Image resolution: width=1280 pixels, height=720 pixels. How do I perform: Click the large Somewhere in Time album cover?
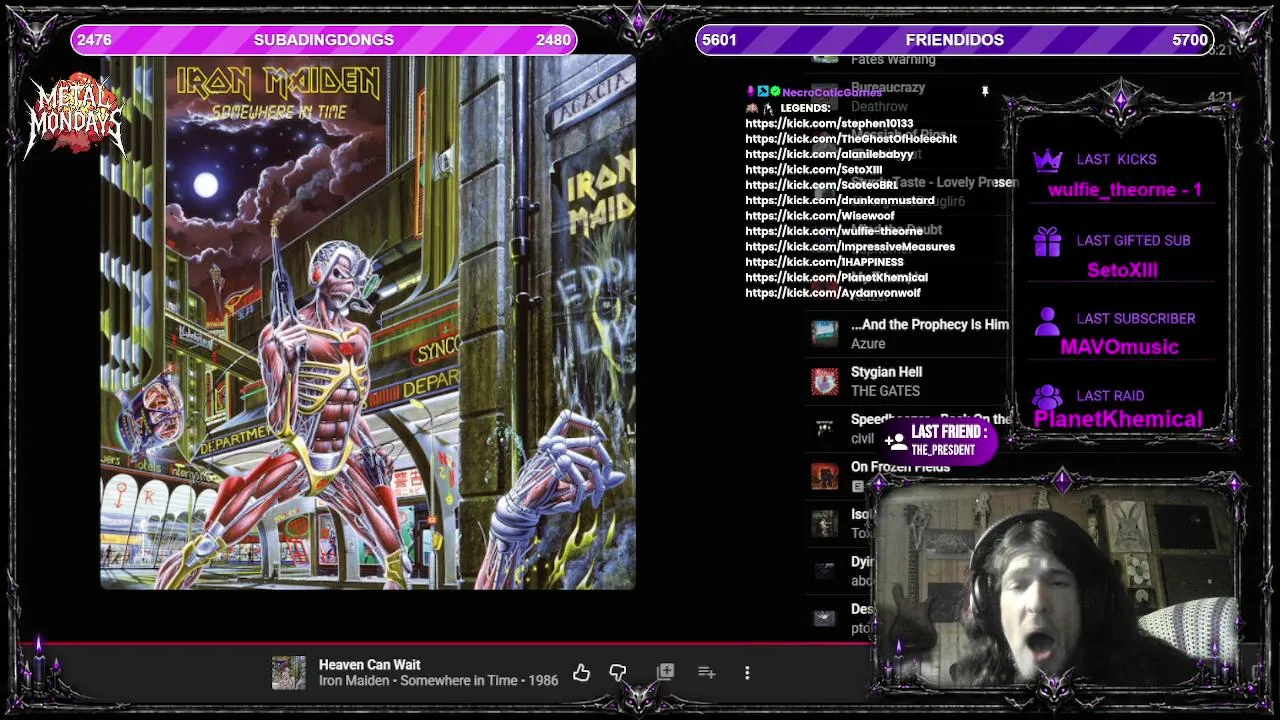(x=368, y=322)
